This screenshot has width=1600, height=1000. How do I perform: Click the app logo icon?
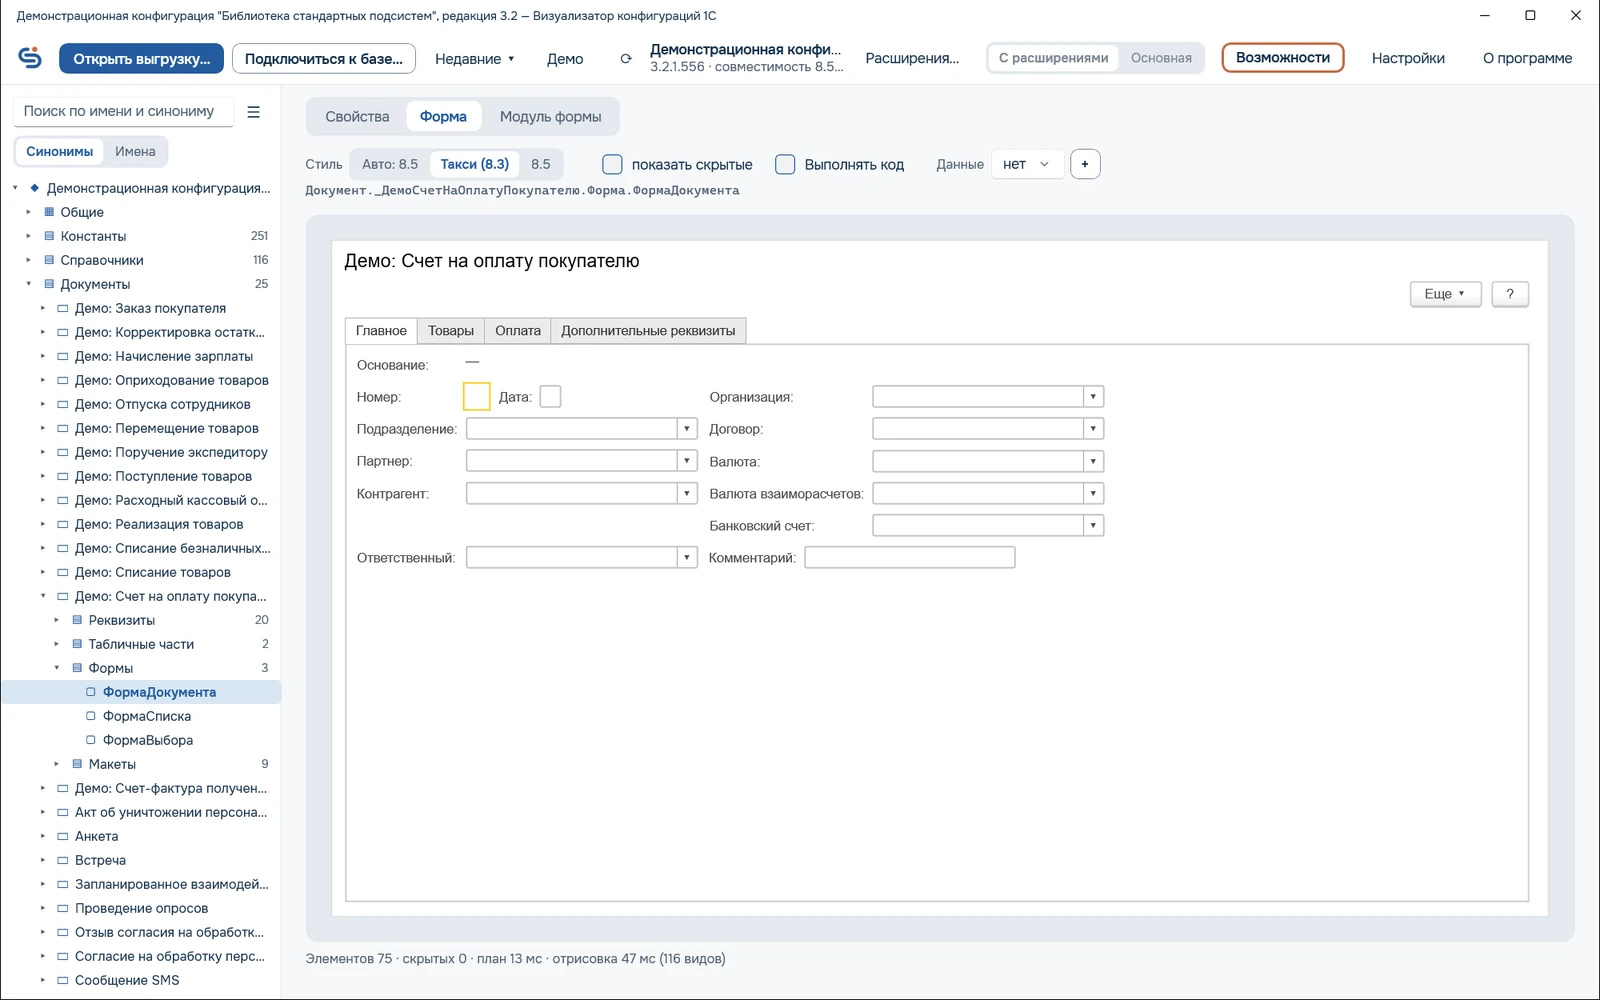pos(30,58)
